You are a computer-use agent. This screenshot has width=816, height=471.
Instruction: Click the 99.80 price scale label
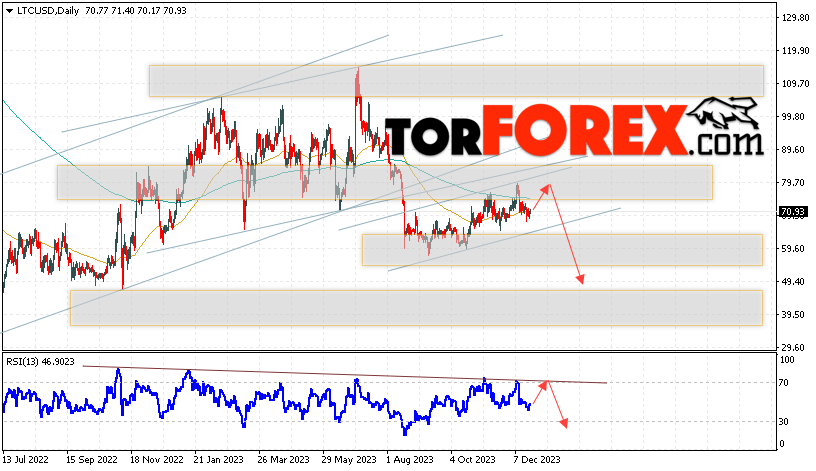coord(796,117)
